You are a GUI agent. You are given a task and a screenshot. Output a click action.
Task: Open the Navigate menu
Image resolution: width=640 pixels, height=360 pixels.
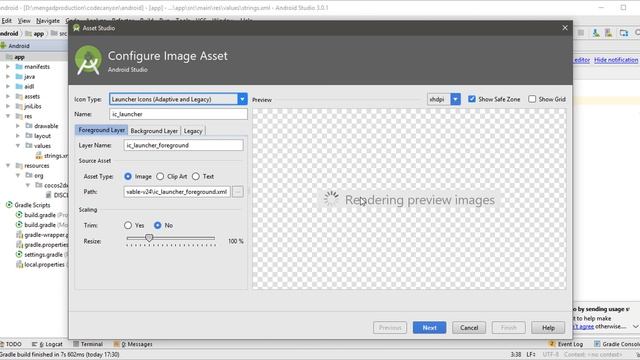point(48,20)
